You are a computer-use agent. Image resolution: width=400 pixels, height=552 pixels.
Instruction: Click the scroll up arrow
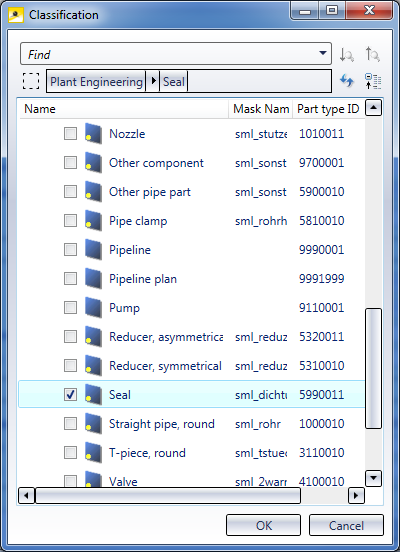(x=373, y=108)
